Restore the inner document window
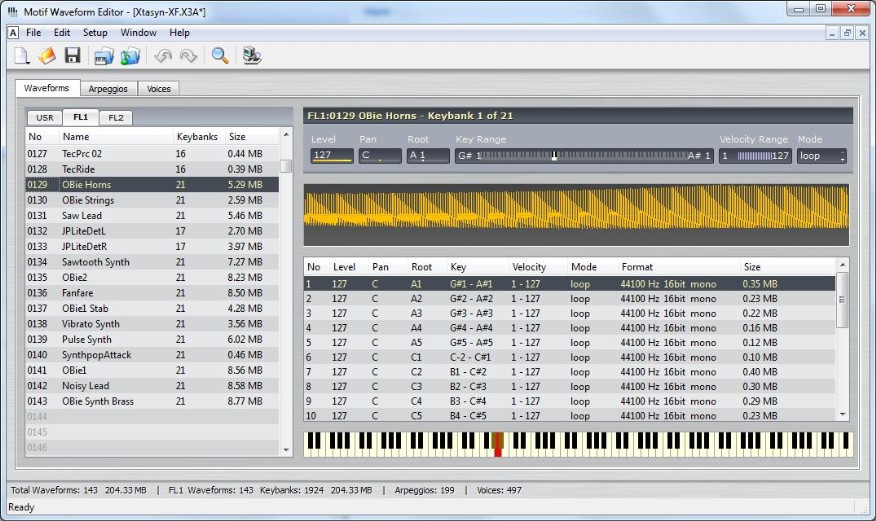The image size is (876, 521). [x=848, y=34]
